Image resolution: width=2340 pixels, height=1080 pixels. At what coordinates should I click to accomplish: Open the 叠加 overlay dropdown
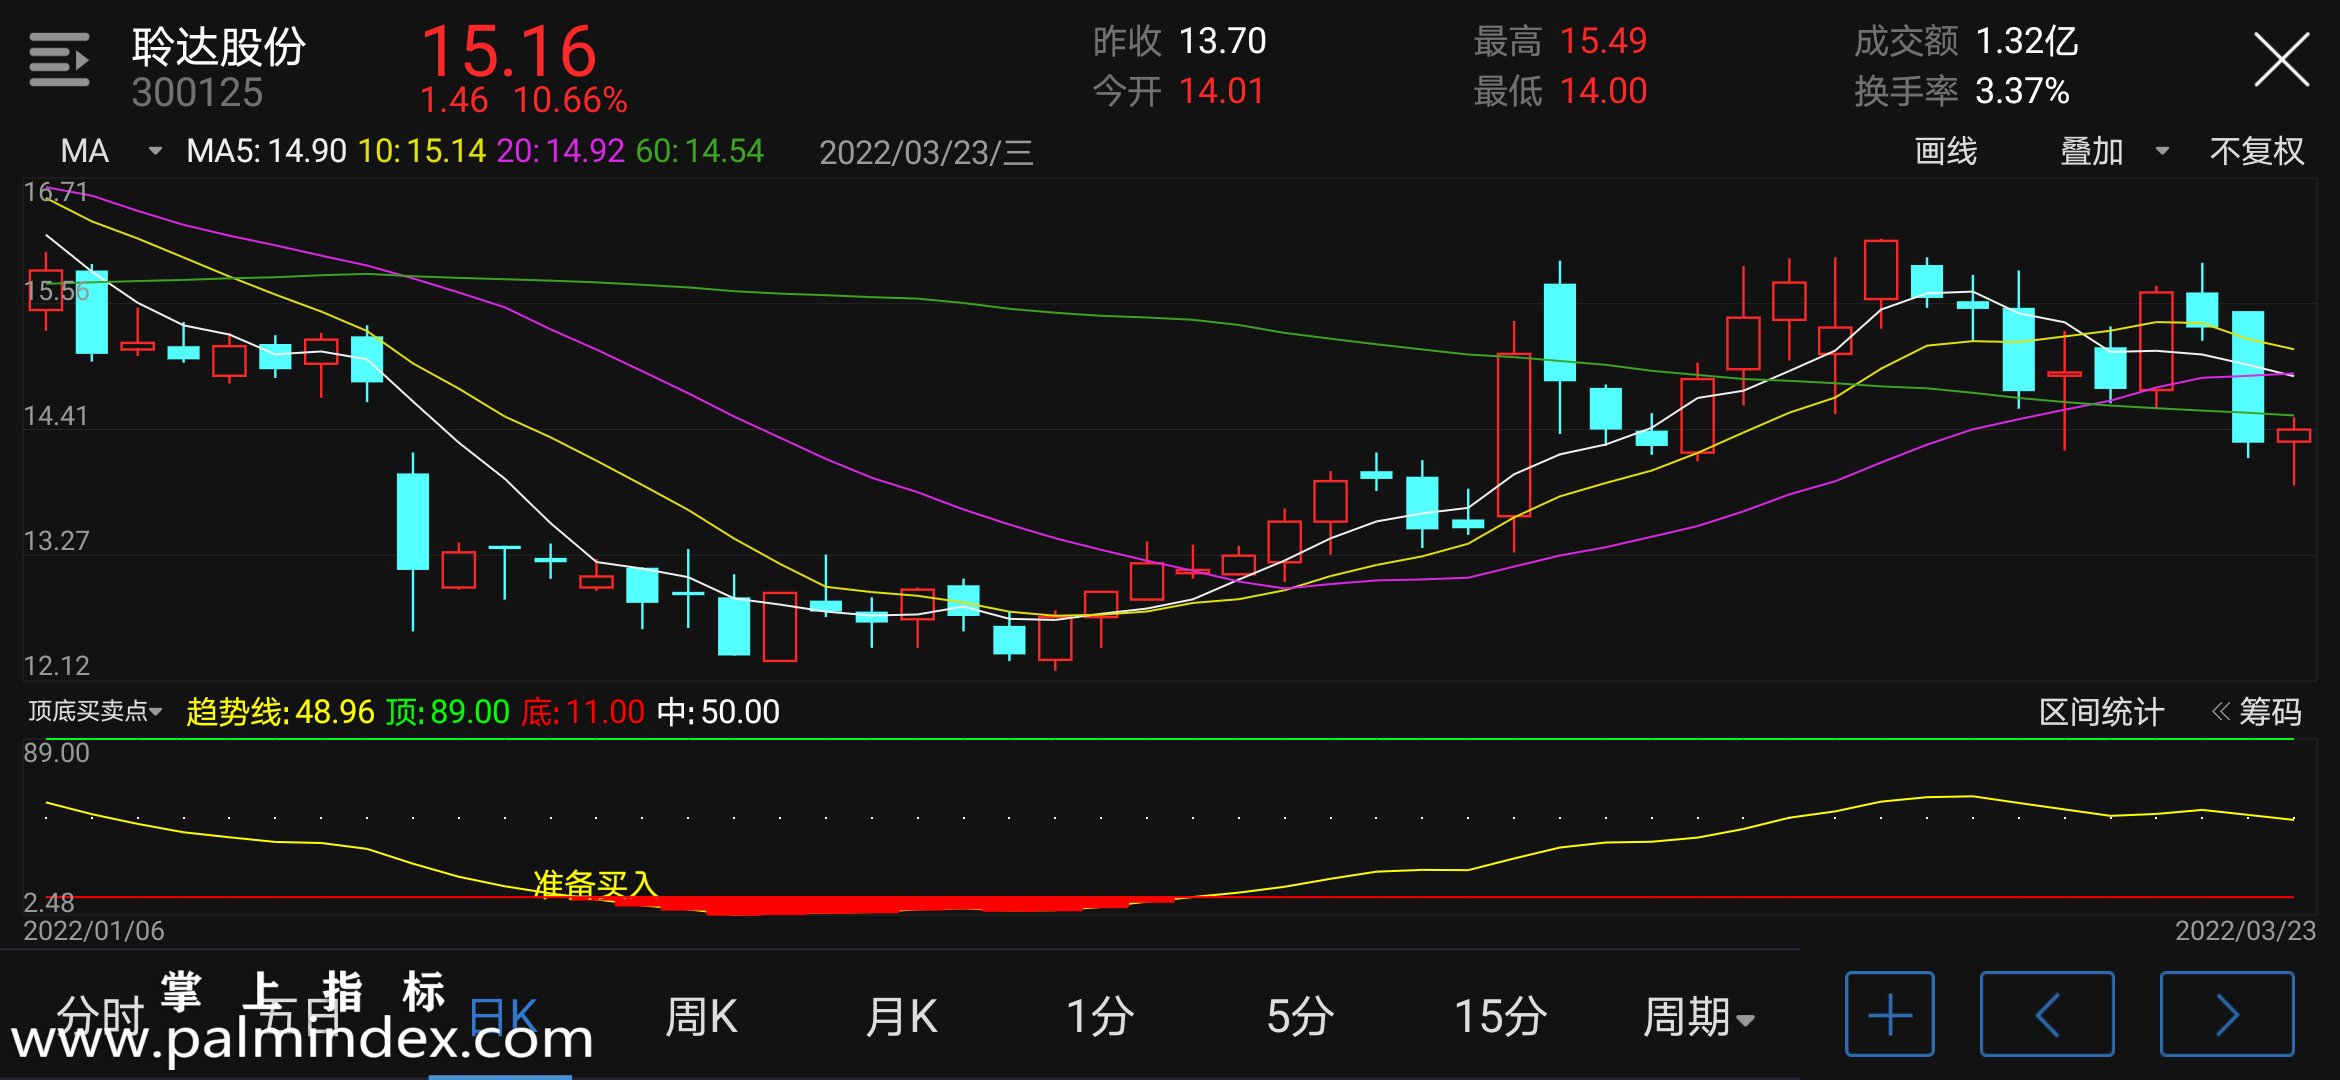click(x=2115, y=151)
